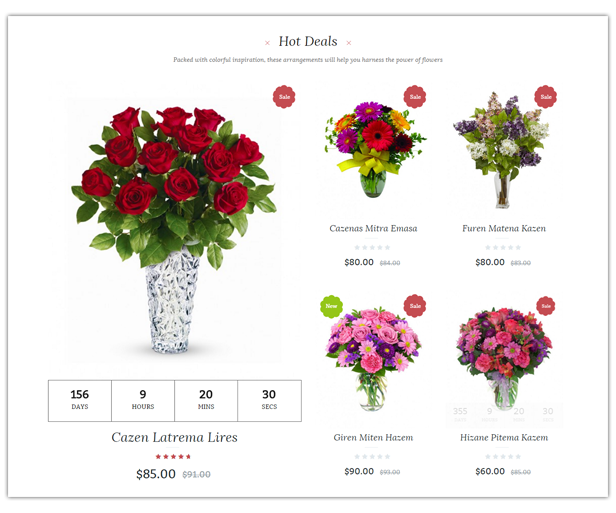Click the star rating under Furen Matena Kazen
The image size is (616, 513).
pos(503,247)
